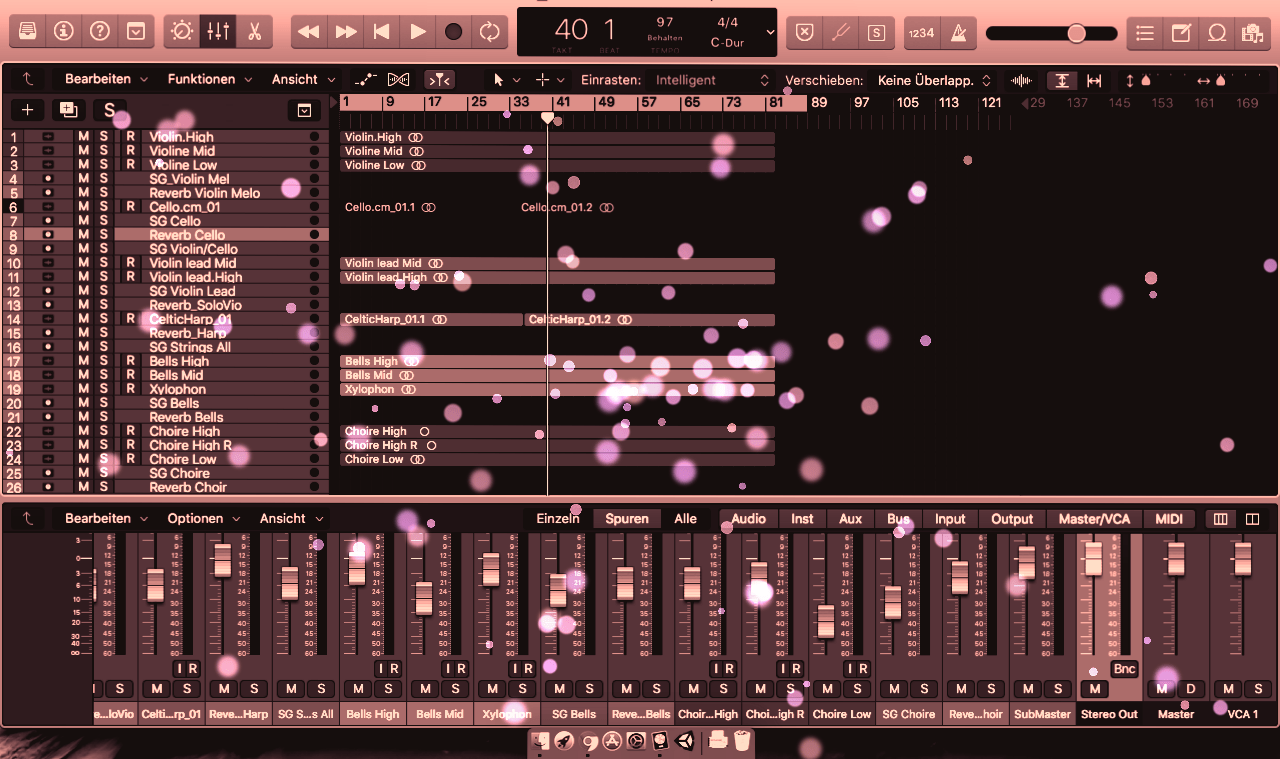Open the Smart Controls button
This screenshot has width=1280, height=759.
point(181,32)
